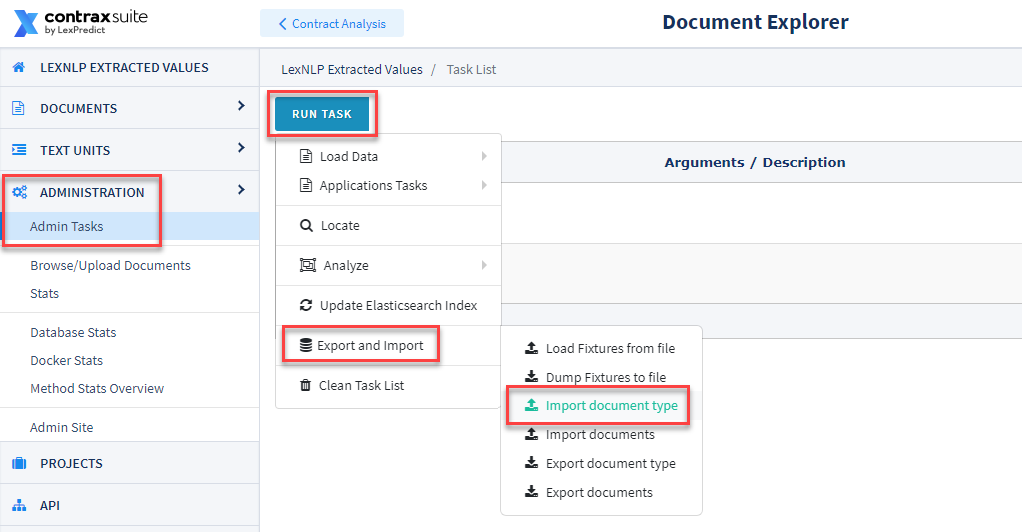Choose Locate from the task menu
1022x532 pixels.
click(x=388, y=226)
